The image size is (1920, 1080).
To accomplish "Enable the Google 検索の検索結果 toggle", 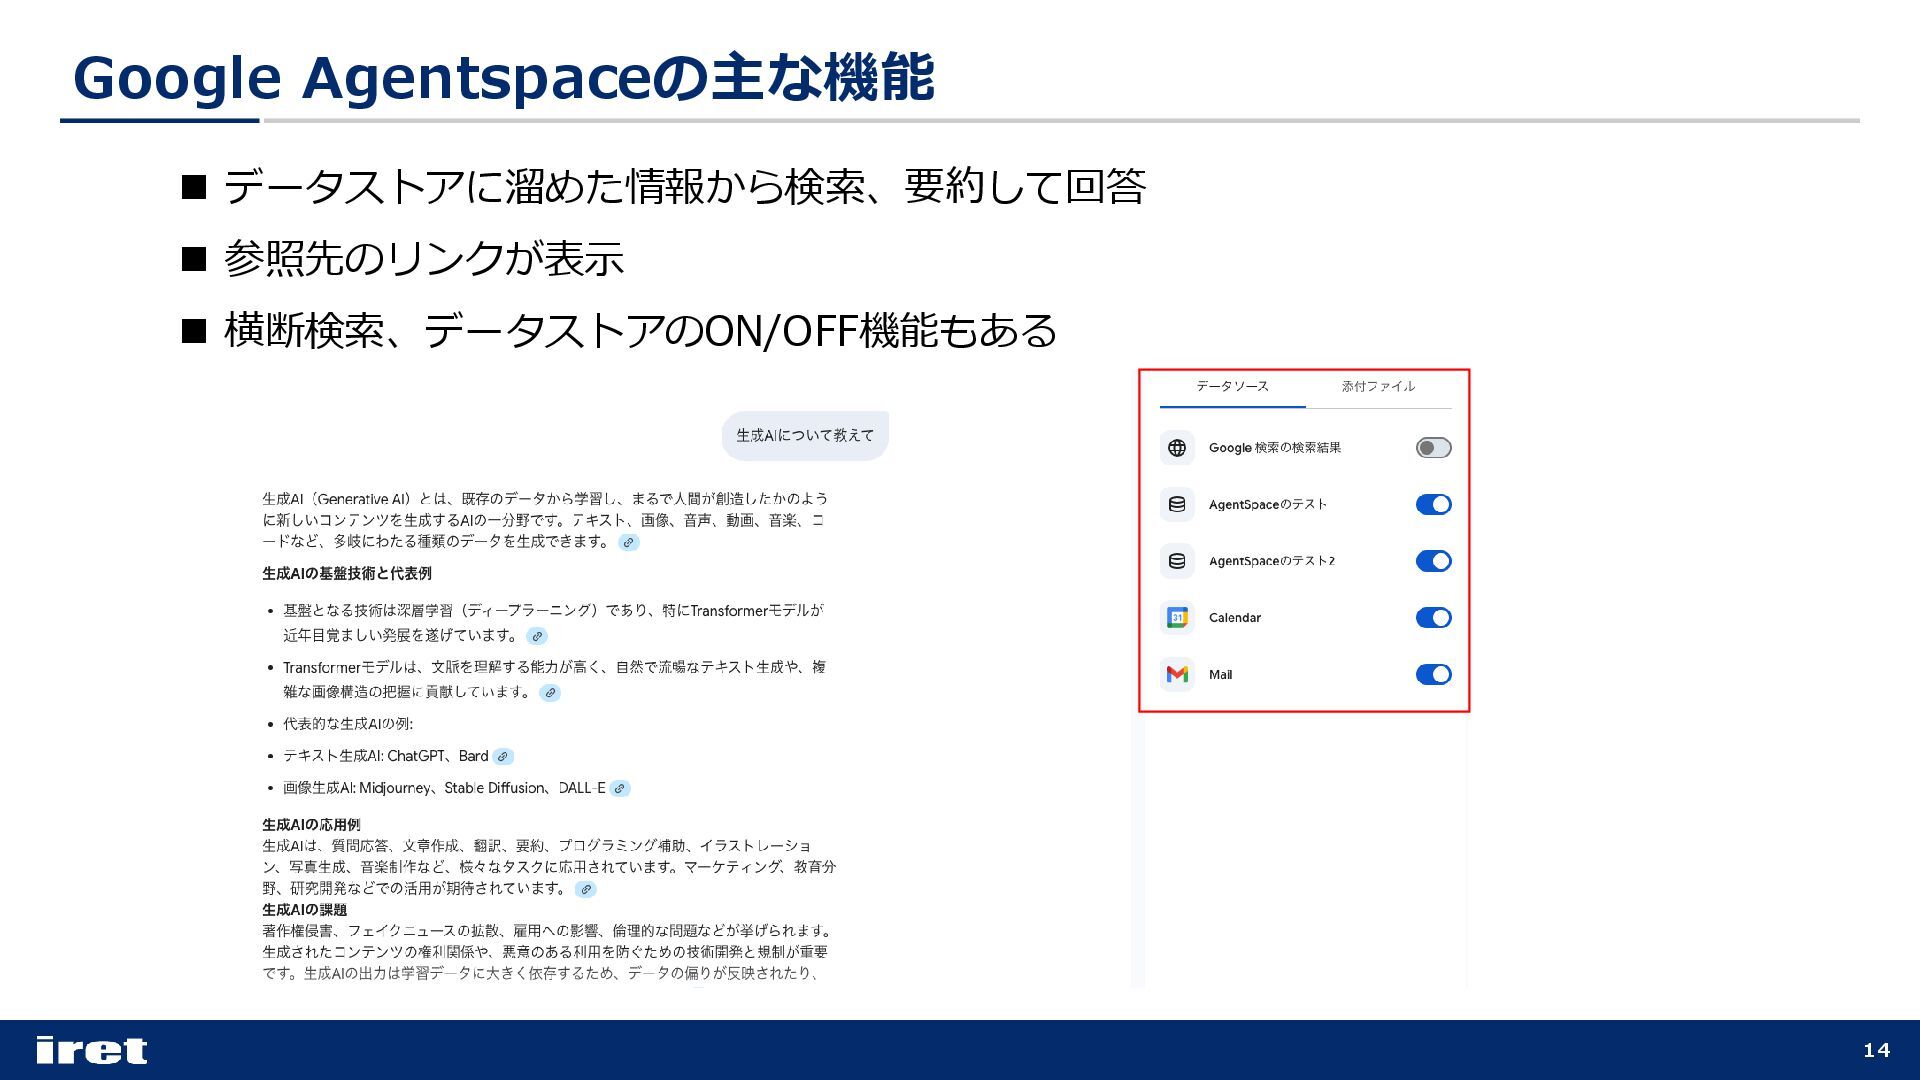I will click(1433, 448).
